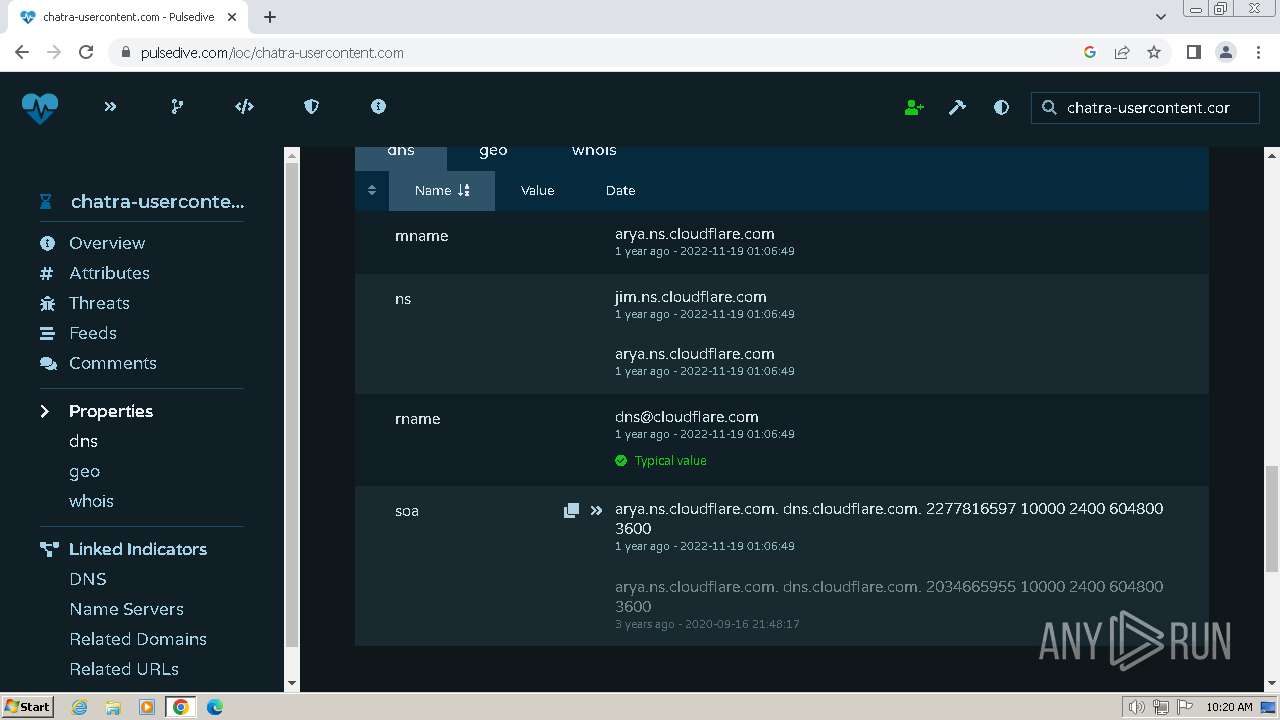Image resolution: width=1280 pixels, height=720 pixels.
Task: Copy the soa value with copy icon
Action: pos(571,510)
